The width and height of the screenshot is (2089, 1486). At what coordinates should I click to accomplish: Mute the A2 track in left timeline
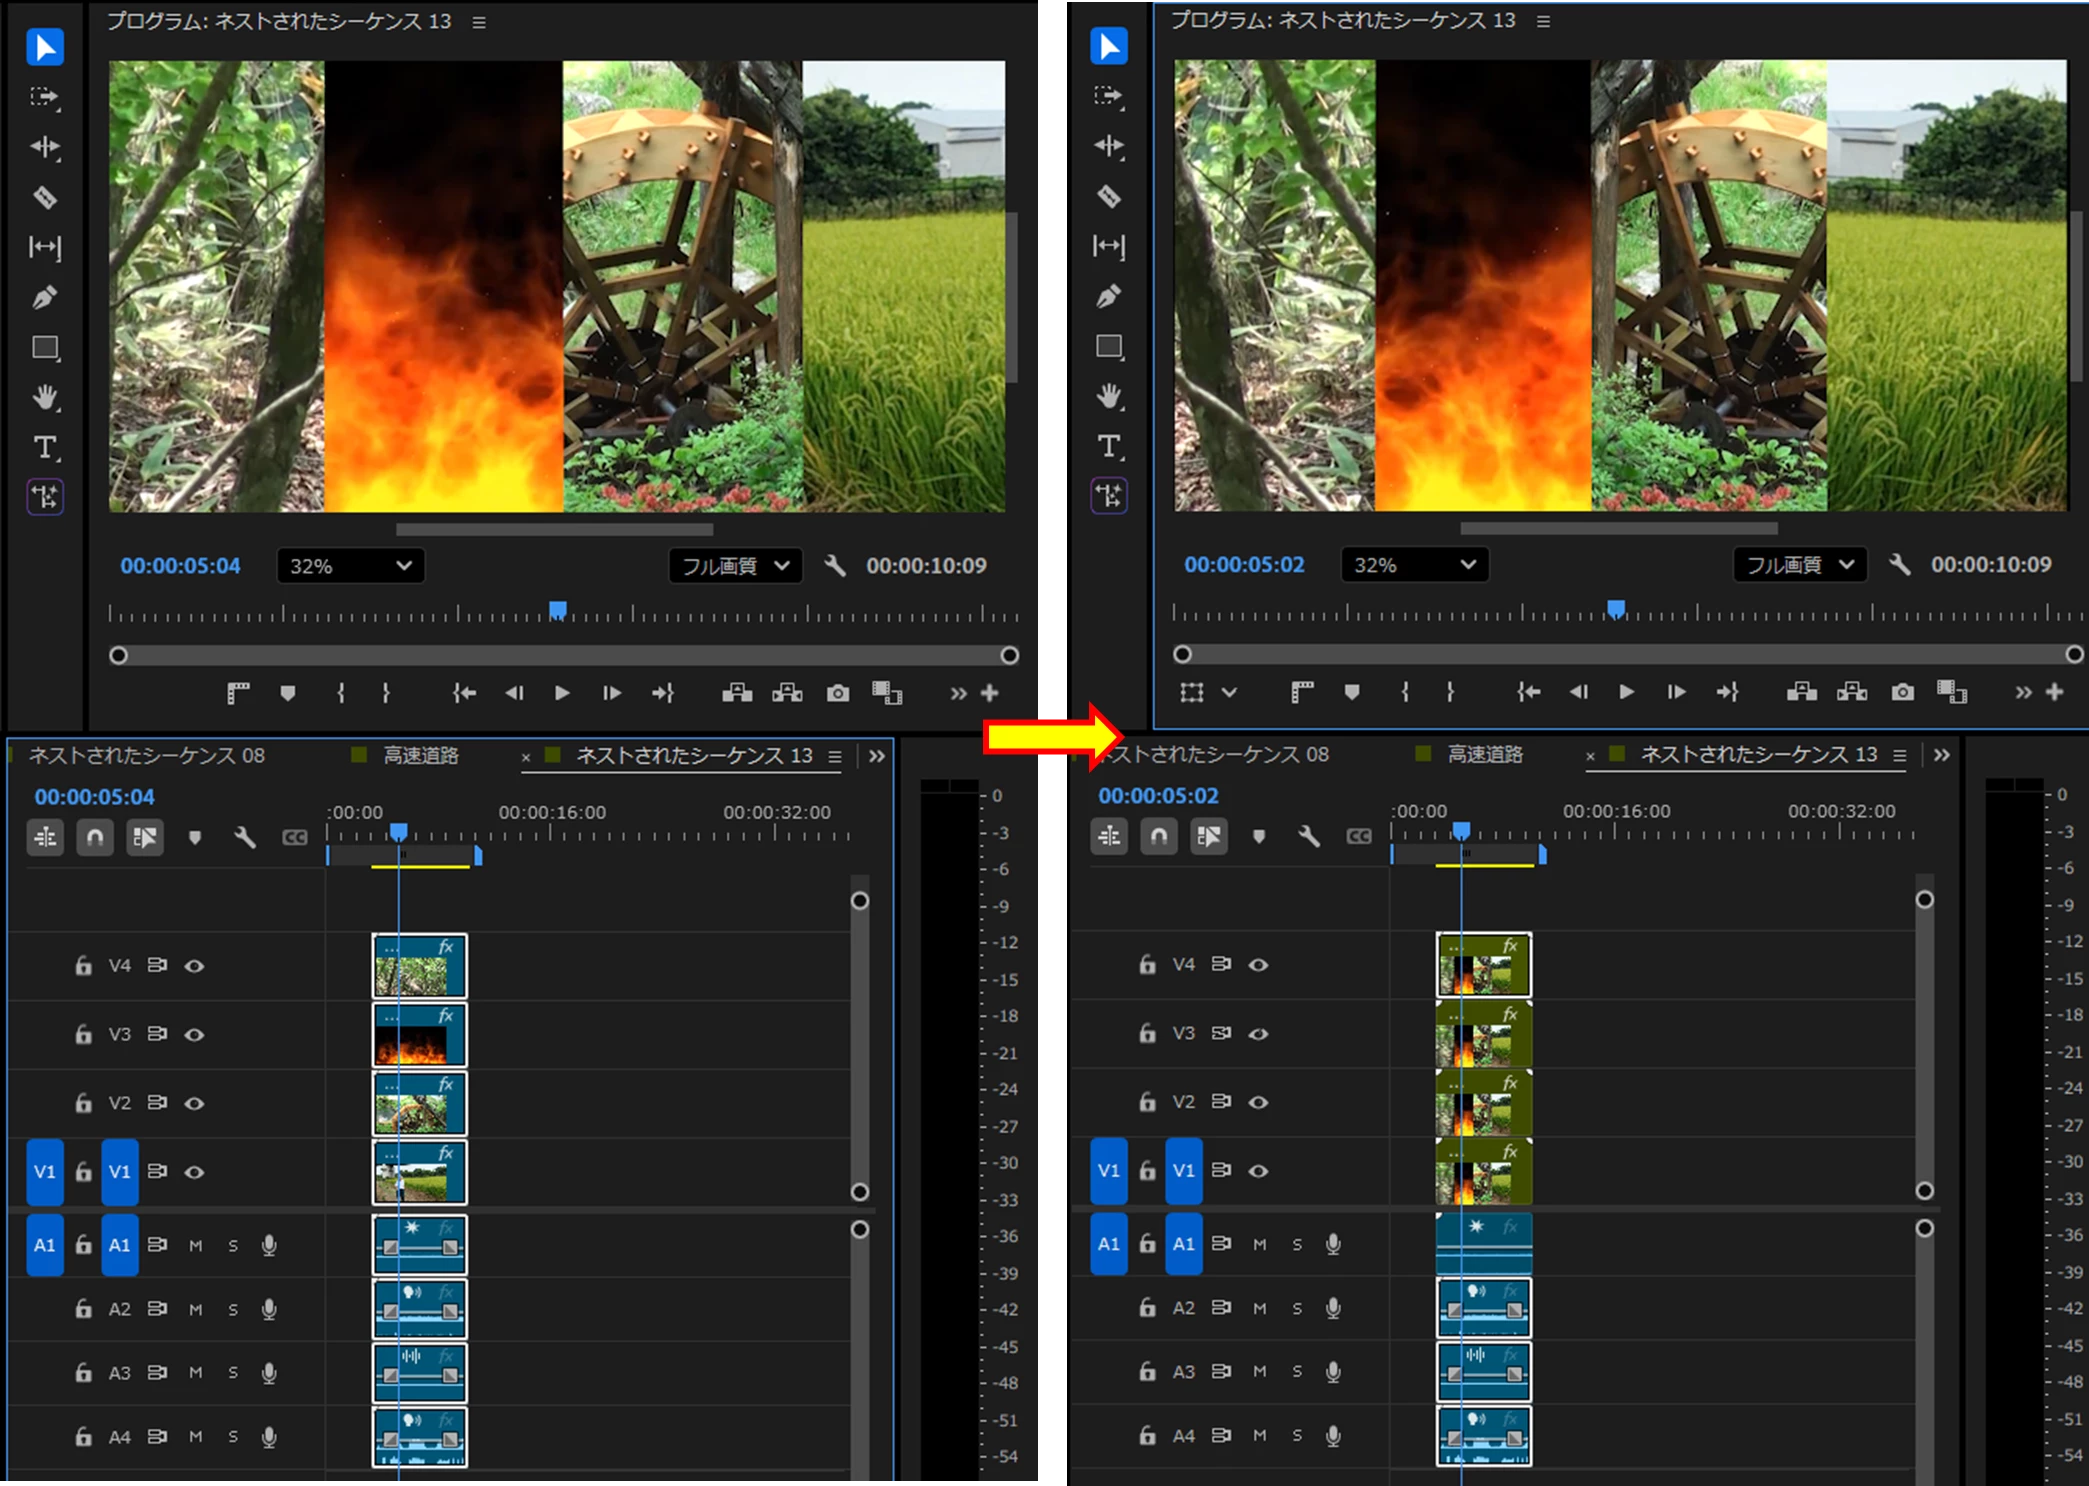(196, 1309)
